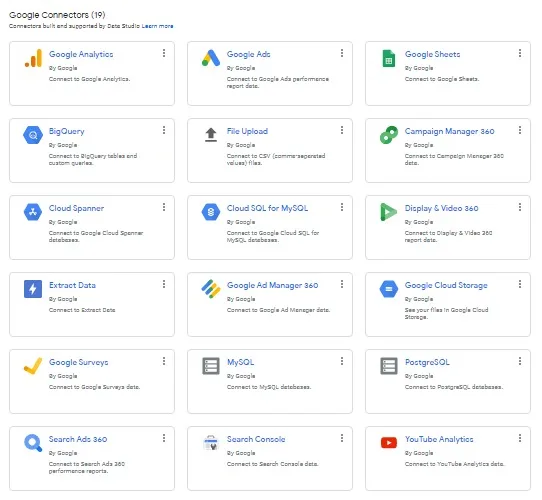Click the Search Ads 360 magnifier icon
Image resolution: width=542 pixels, height=500 pixels.
[x=33, y=443]
